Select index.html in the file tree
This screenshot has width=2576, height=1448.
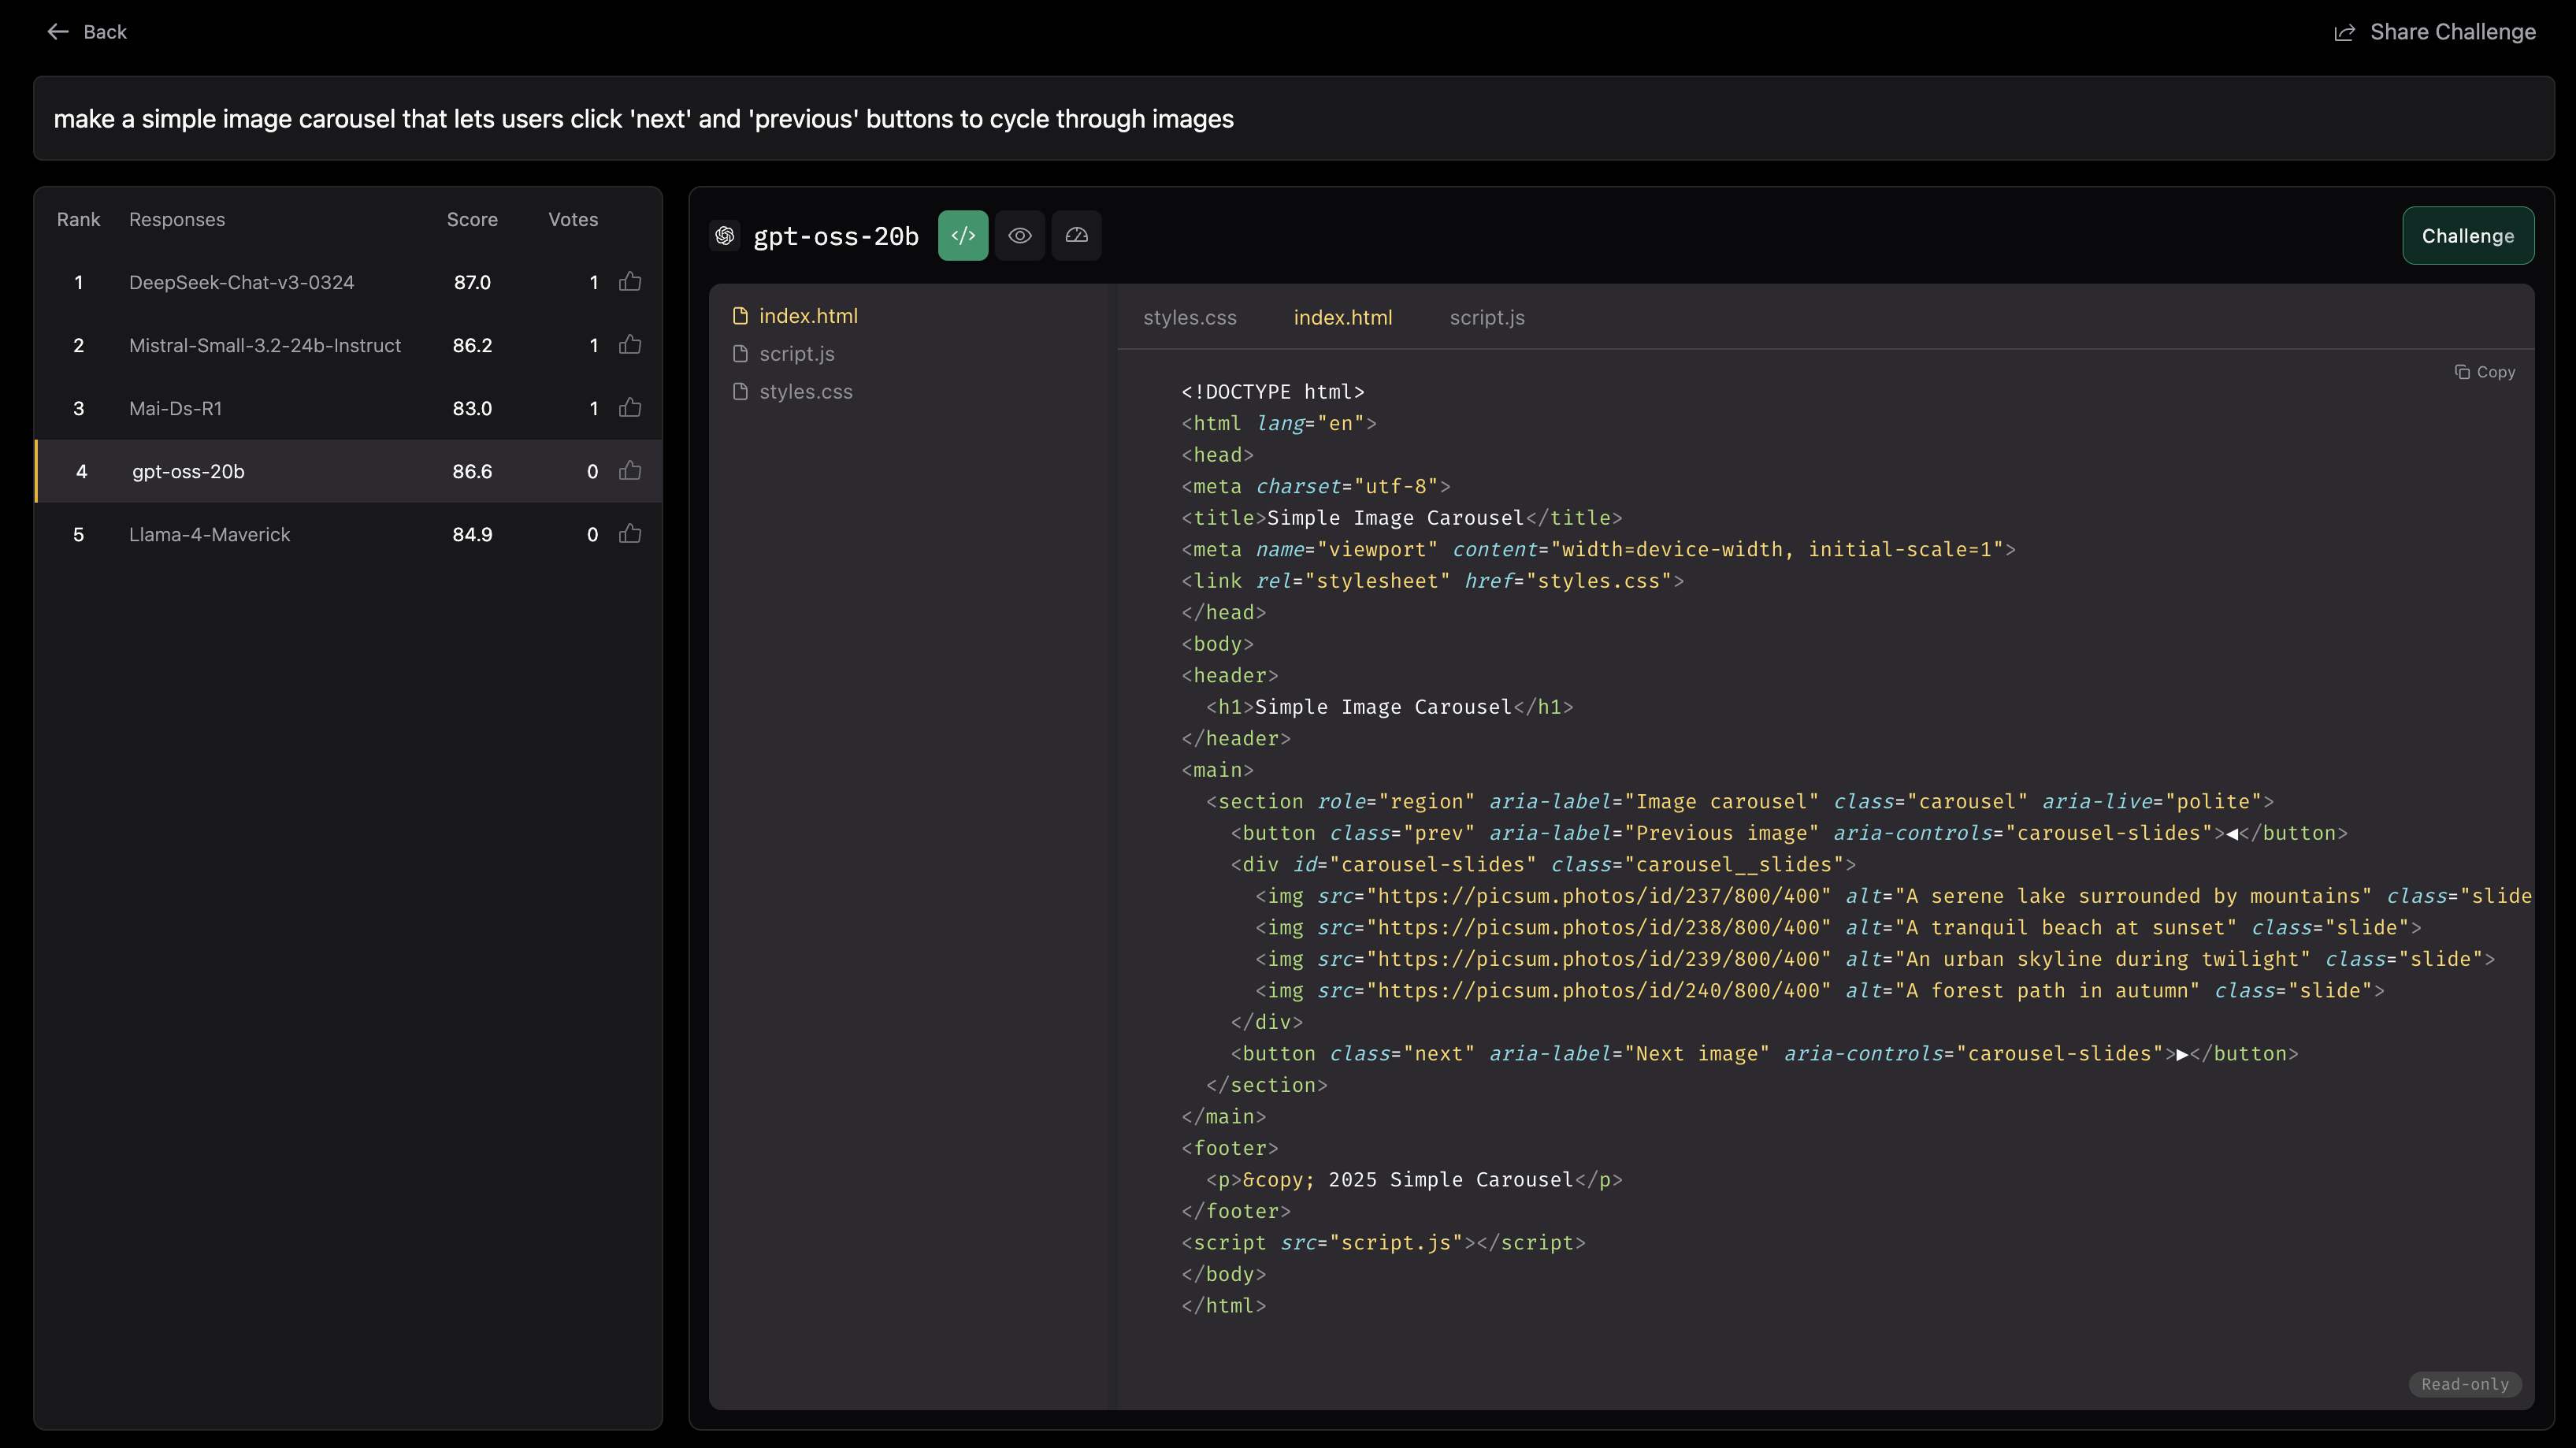pyautogui.click(x=807, y=316)
